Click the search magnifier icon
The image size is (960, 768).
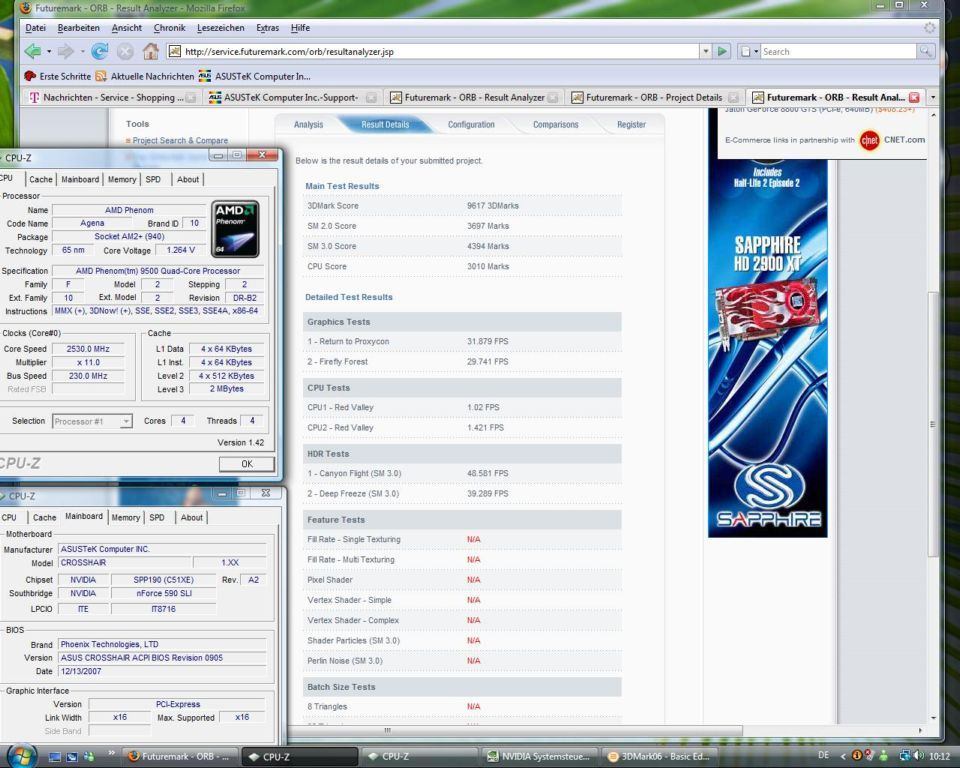925,51
